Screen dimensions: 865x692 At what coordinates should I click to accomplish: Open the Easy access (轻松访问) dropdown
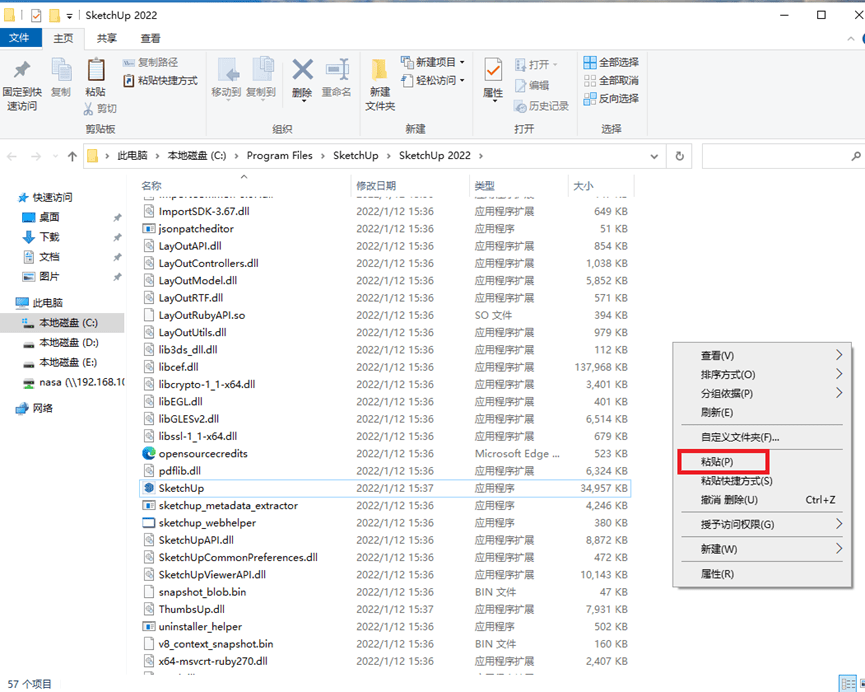tap(433, 81)
